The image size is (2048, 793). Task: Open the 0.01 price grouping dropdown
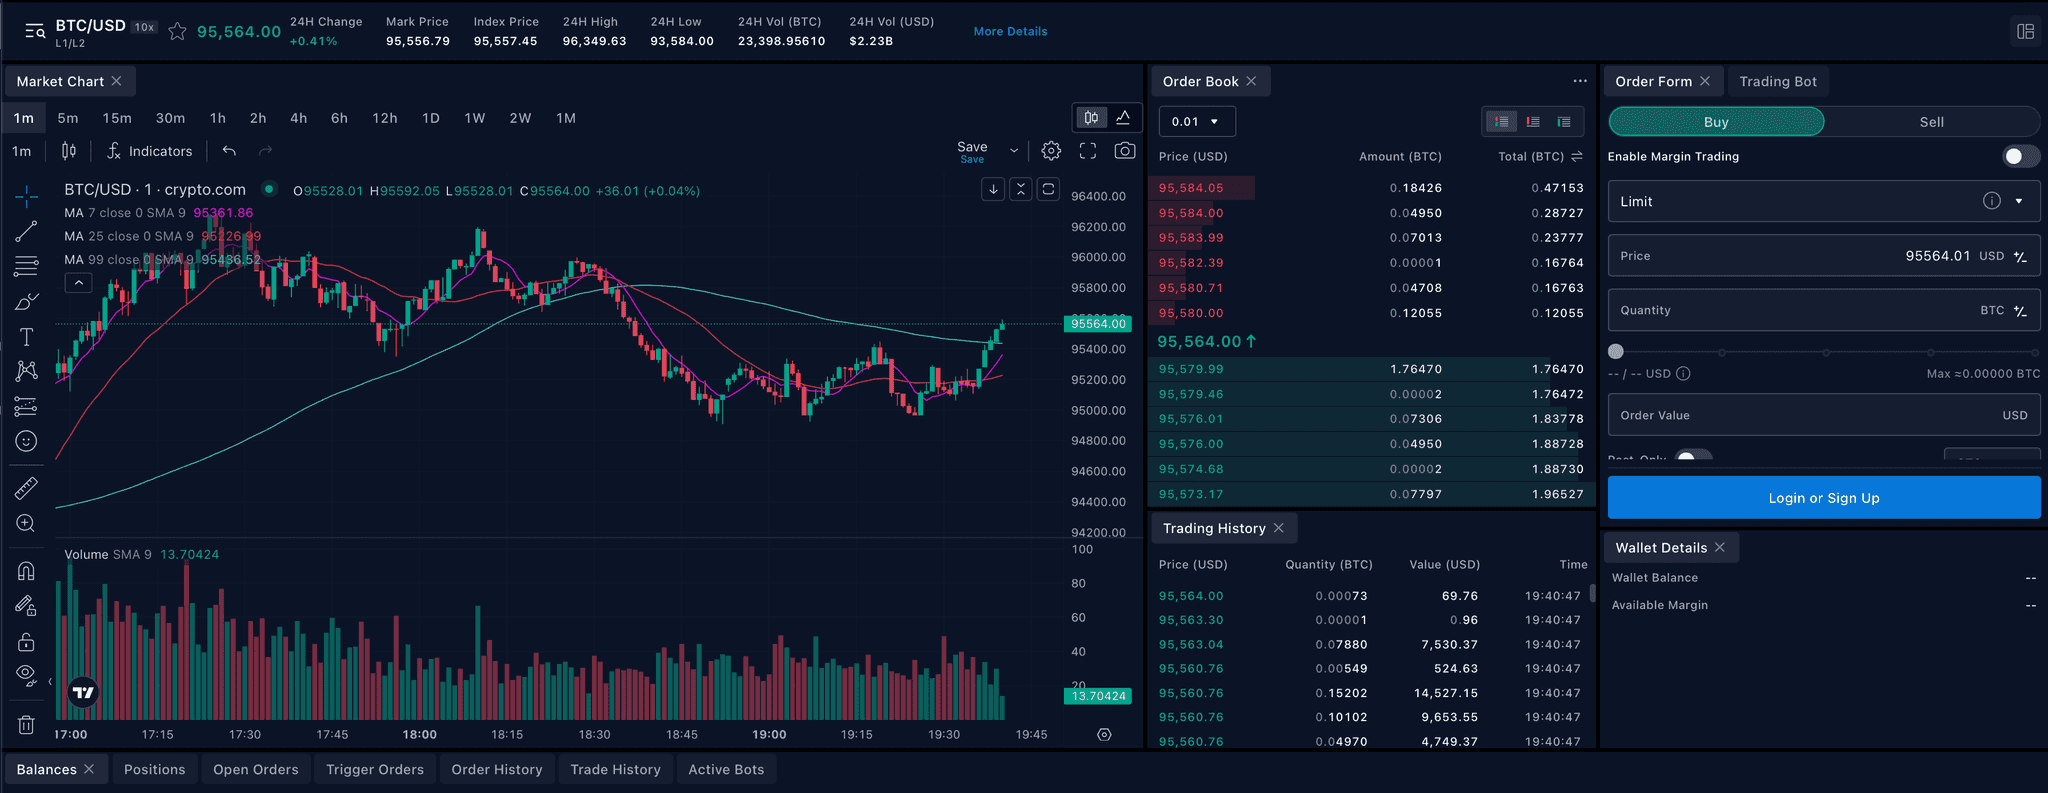[x=1197, y=121]
